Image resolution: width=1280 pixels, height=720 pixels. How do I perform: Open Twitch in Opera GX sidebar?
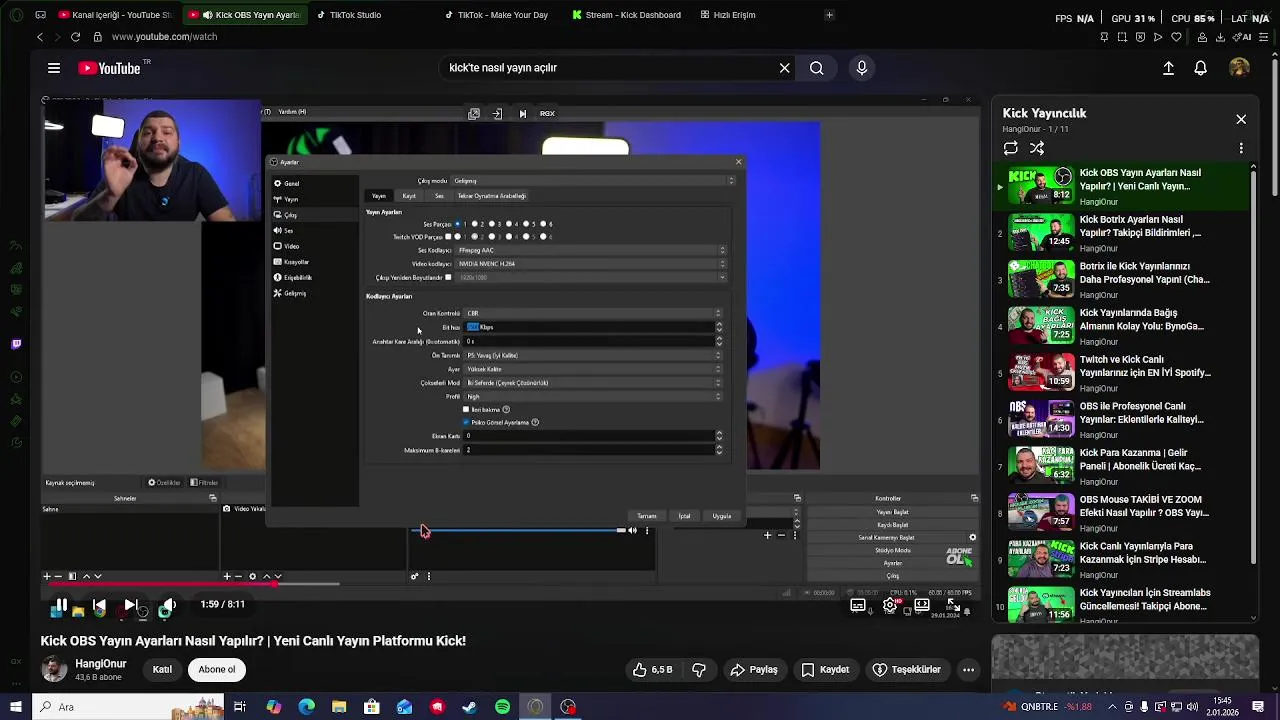click(x=16, y=345)
